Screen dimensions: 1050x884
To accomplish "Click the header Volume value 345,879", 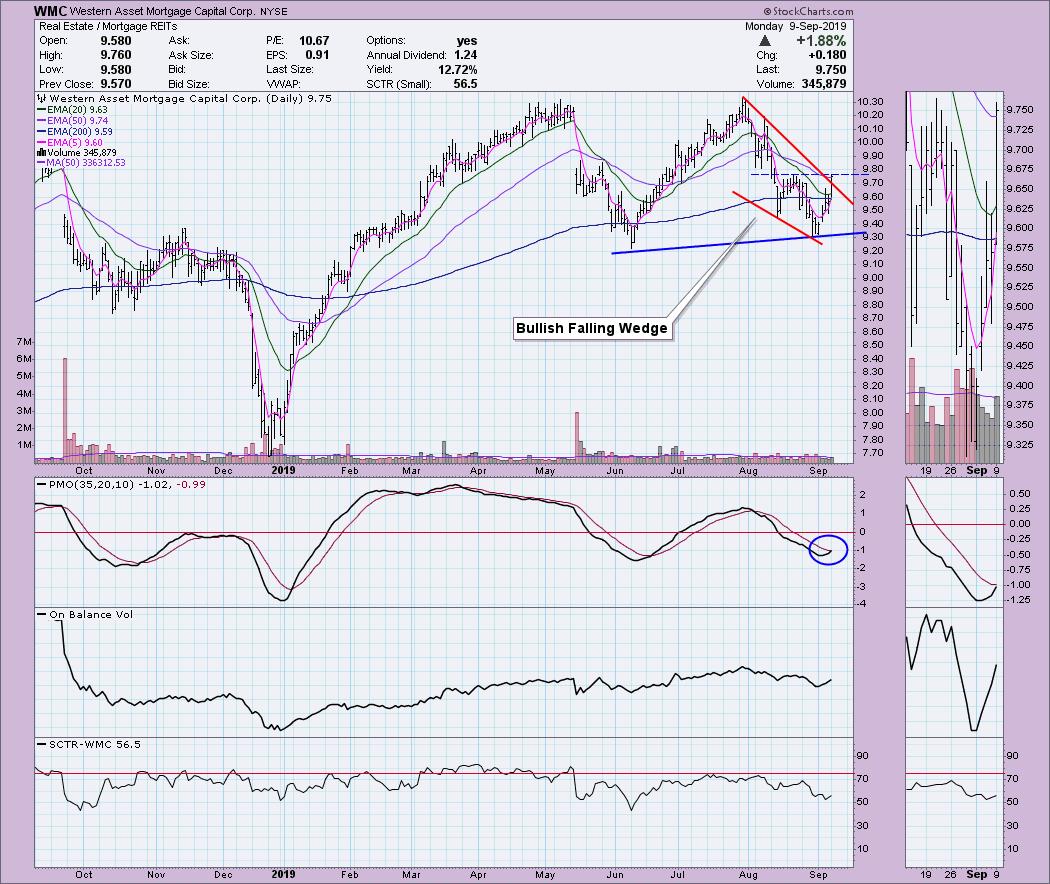I will point(824,84).
